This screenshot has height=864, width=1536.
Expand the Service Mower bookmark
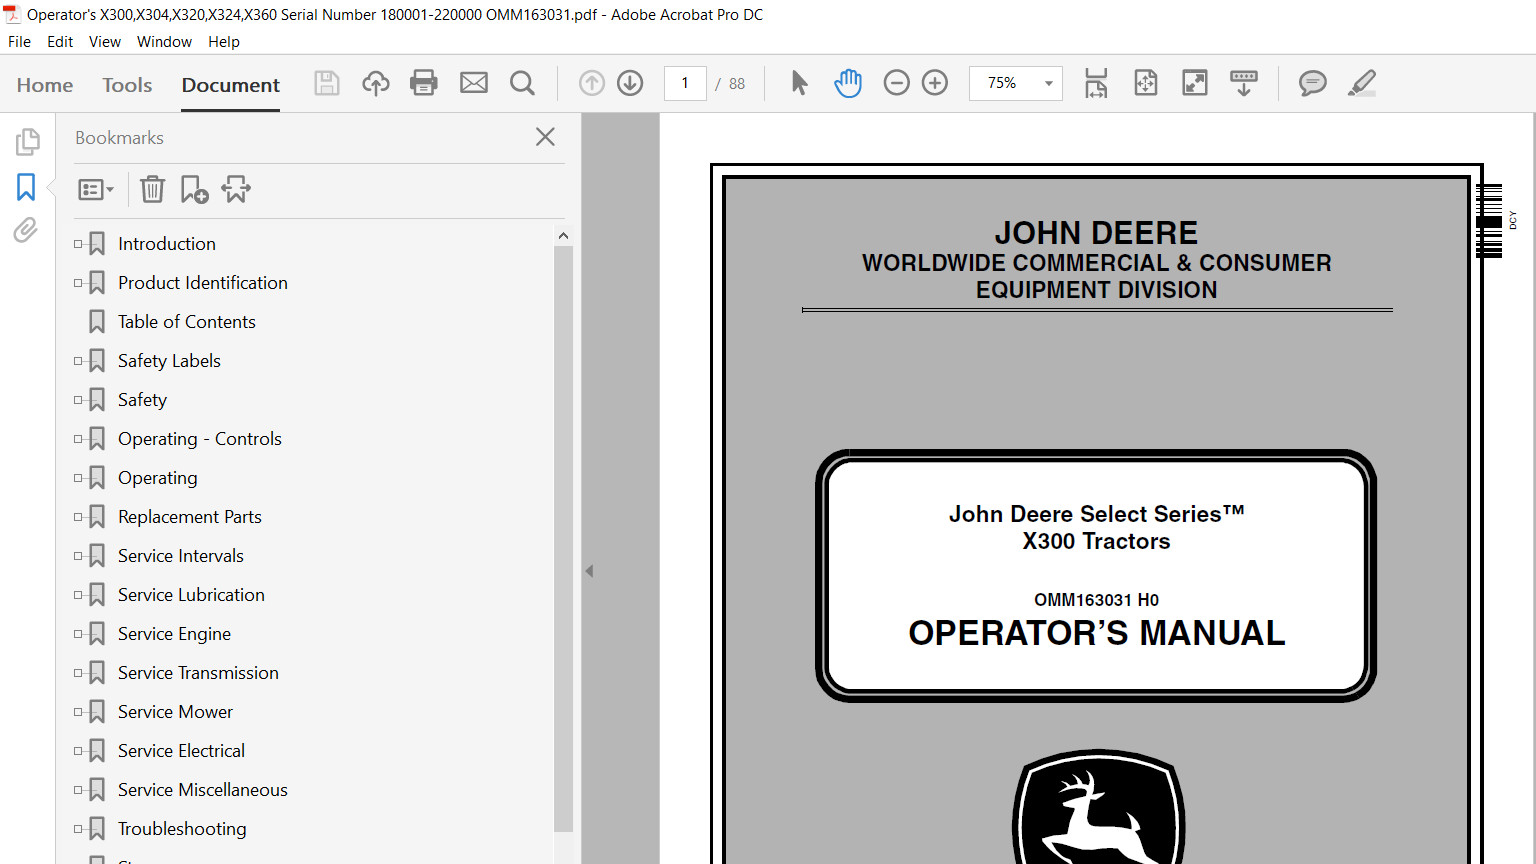(x=78, y=712)
